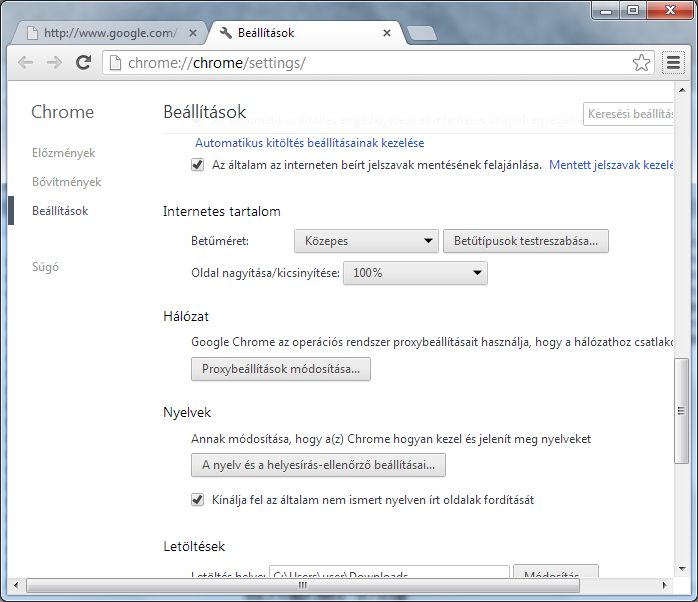Click the Letöltések section heading
The width and height of the screenshot is (698, 602).
(194, 546)
